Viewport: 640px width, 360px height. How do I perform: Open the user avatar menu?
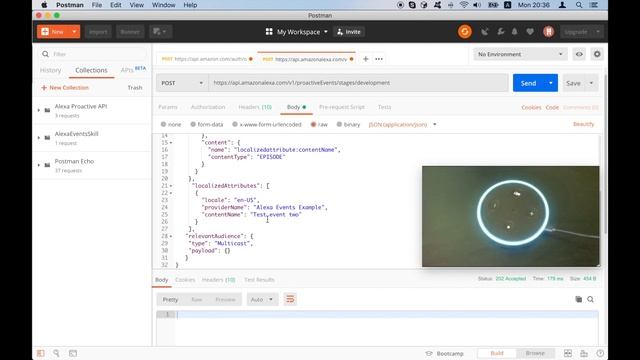pos(549,32)
